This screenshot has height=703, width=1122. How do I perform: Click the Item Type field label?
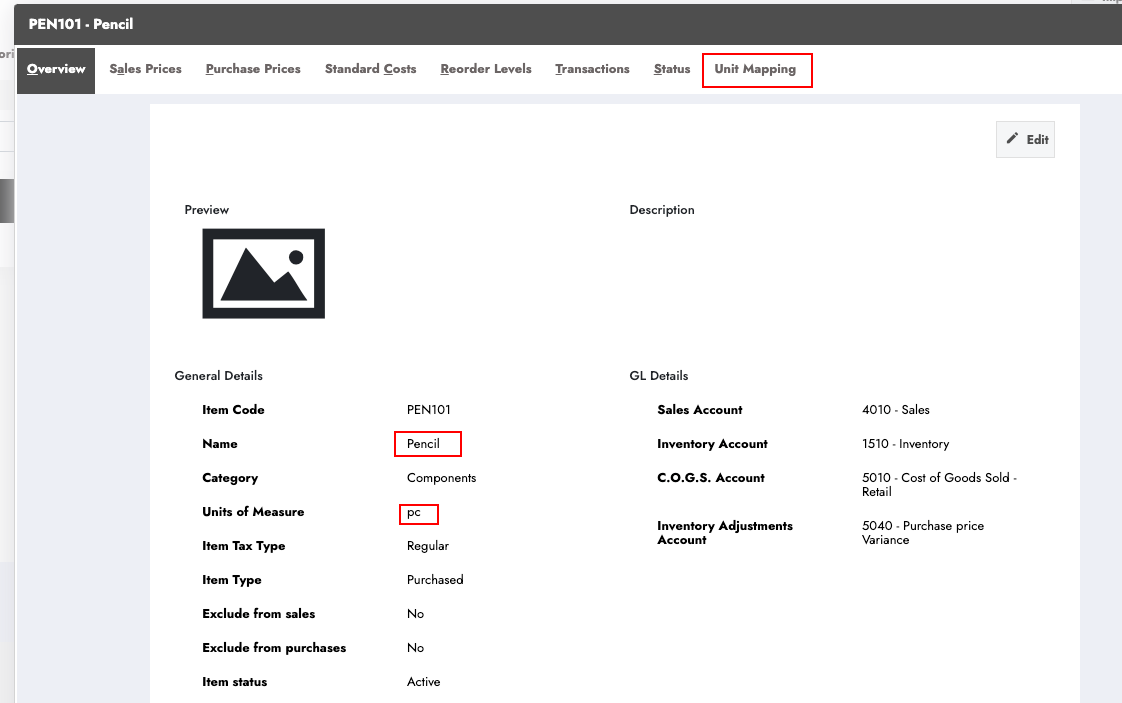[232, 580]
